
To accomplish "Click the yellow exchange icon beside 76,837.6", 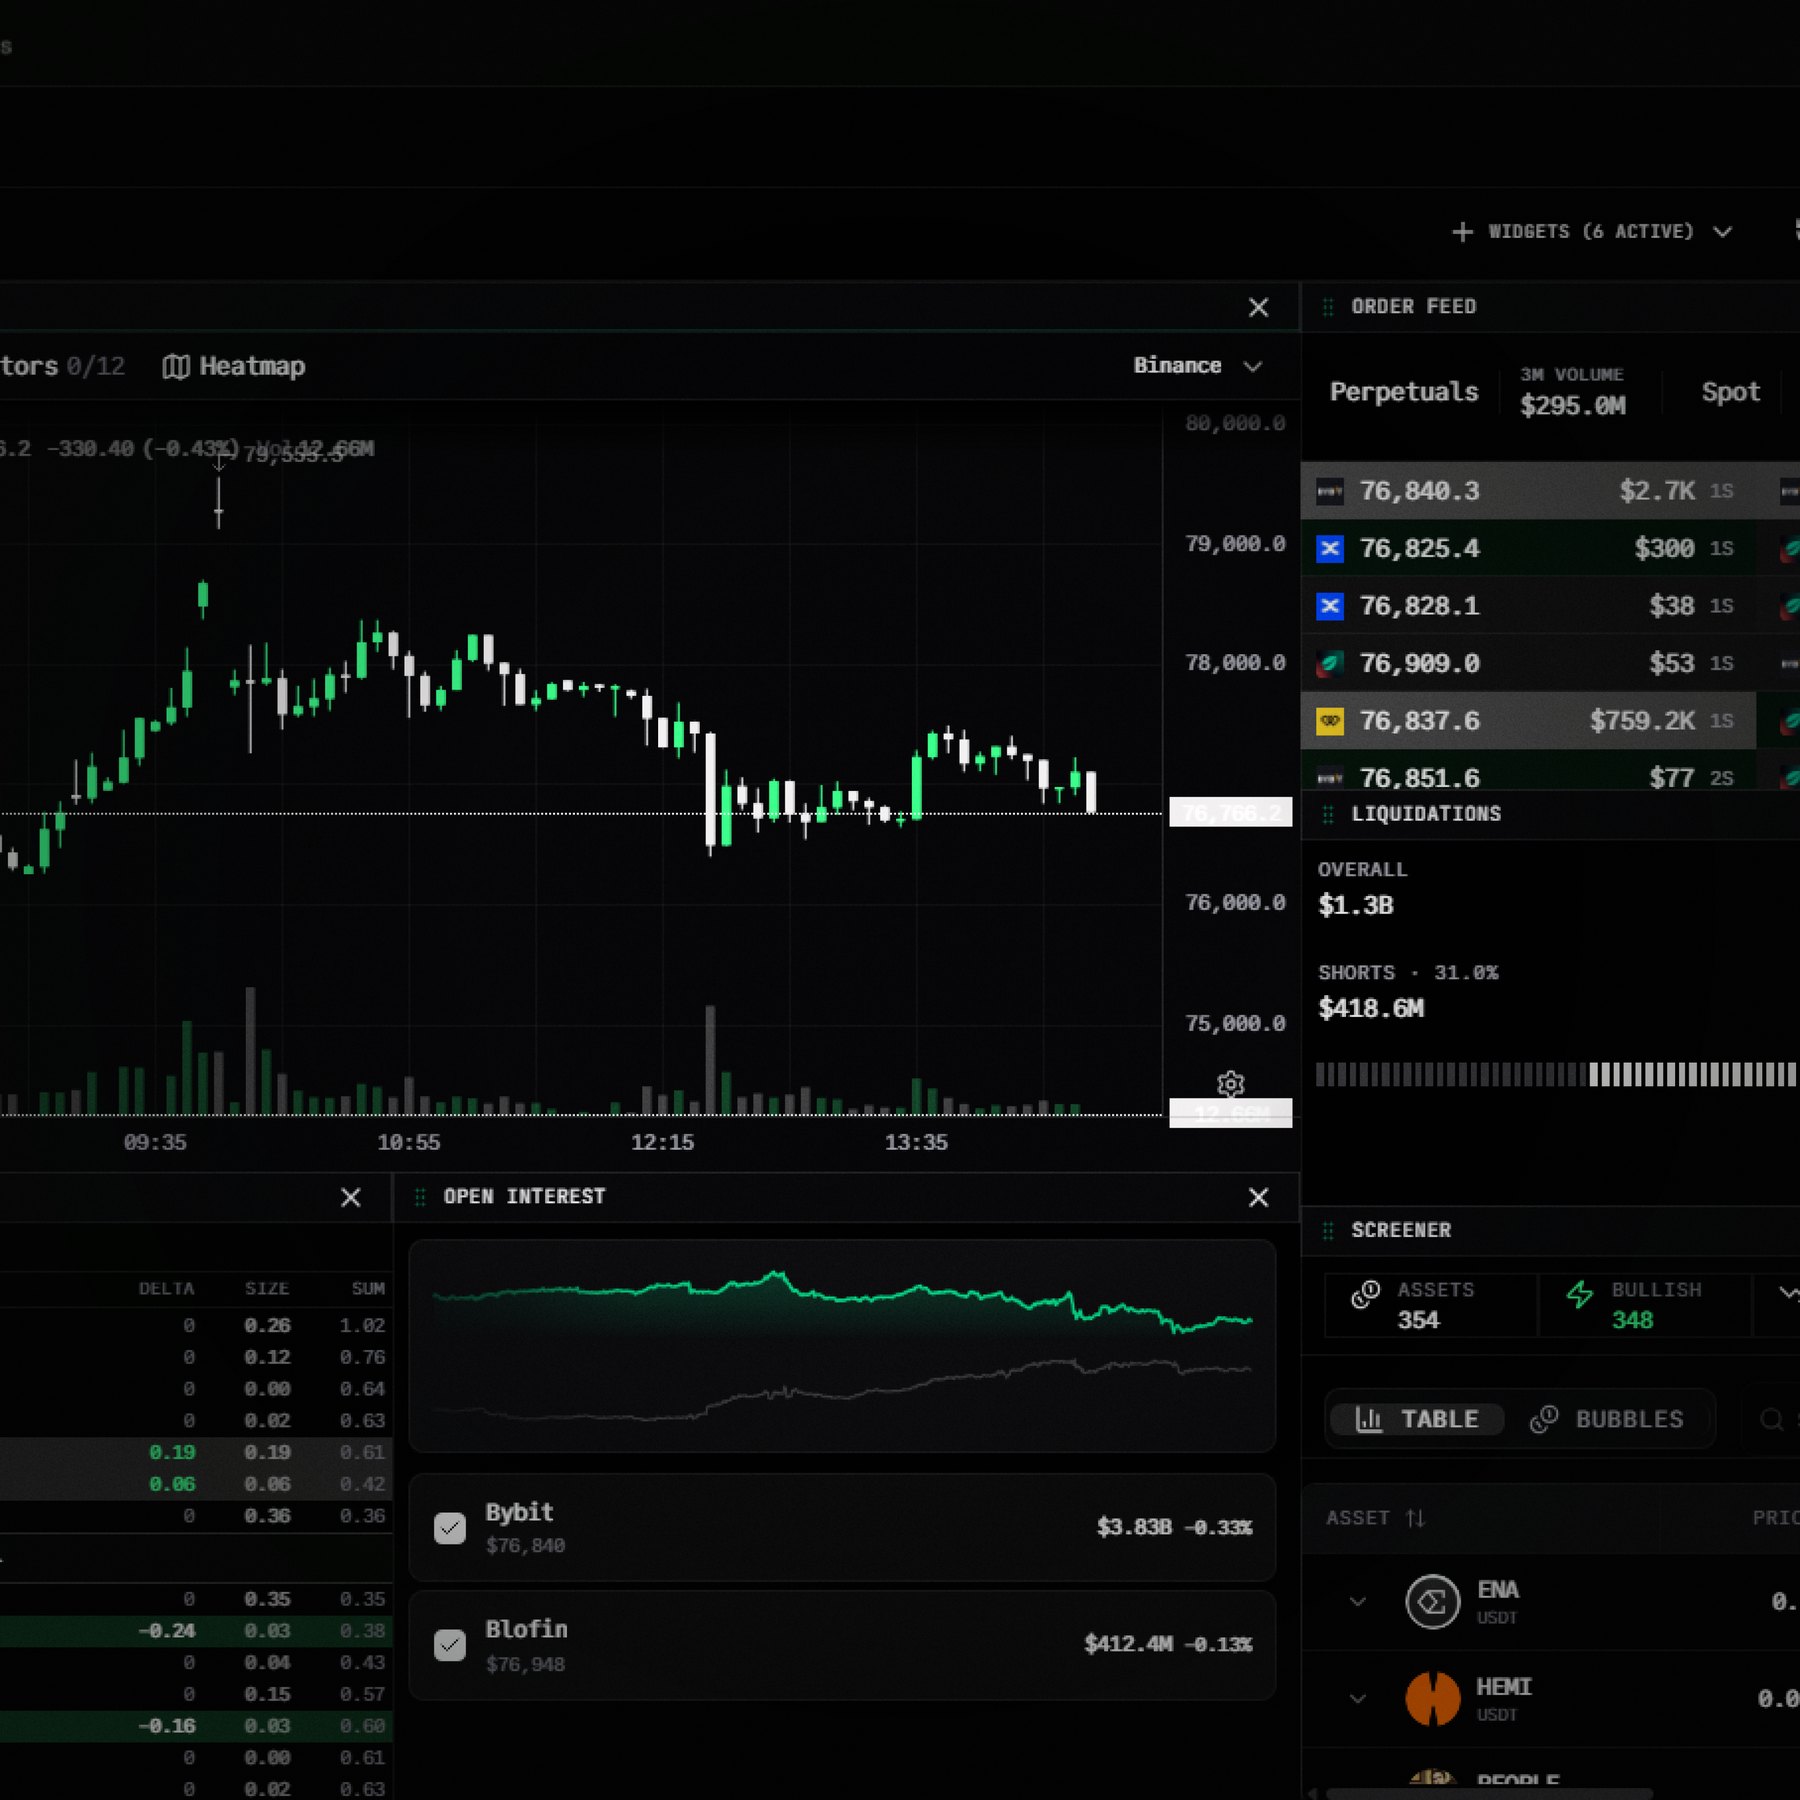I will point(1330,721).
